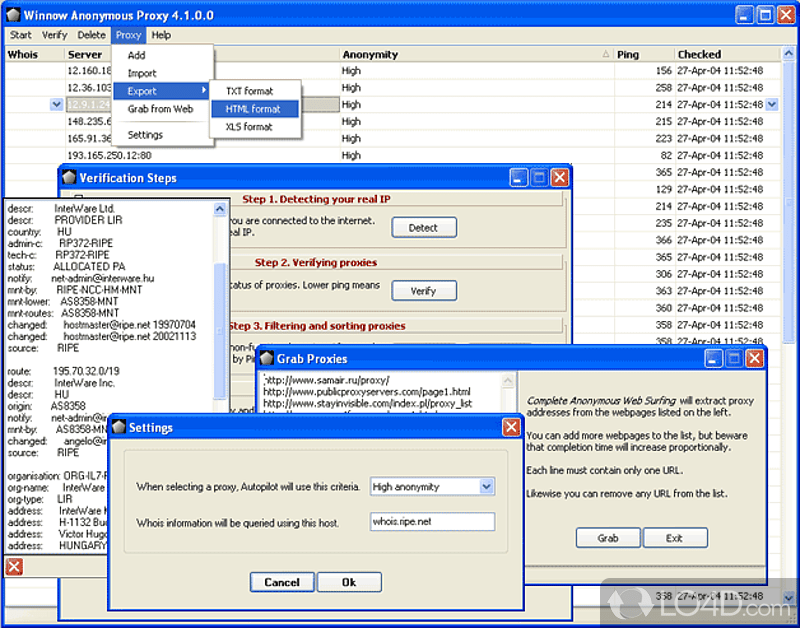The width and height of the screenshot is (800, 628).
Task: Click the Verify button in Step 2
Action: pos(423,291)
